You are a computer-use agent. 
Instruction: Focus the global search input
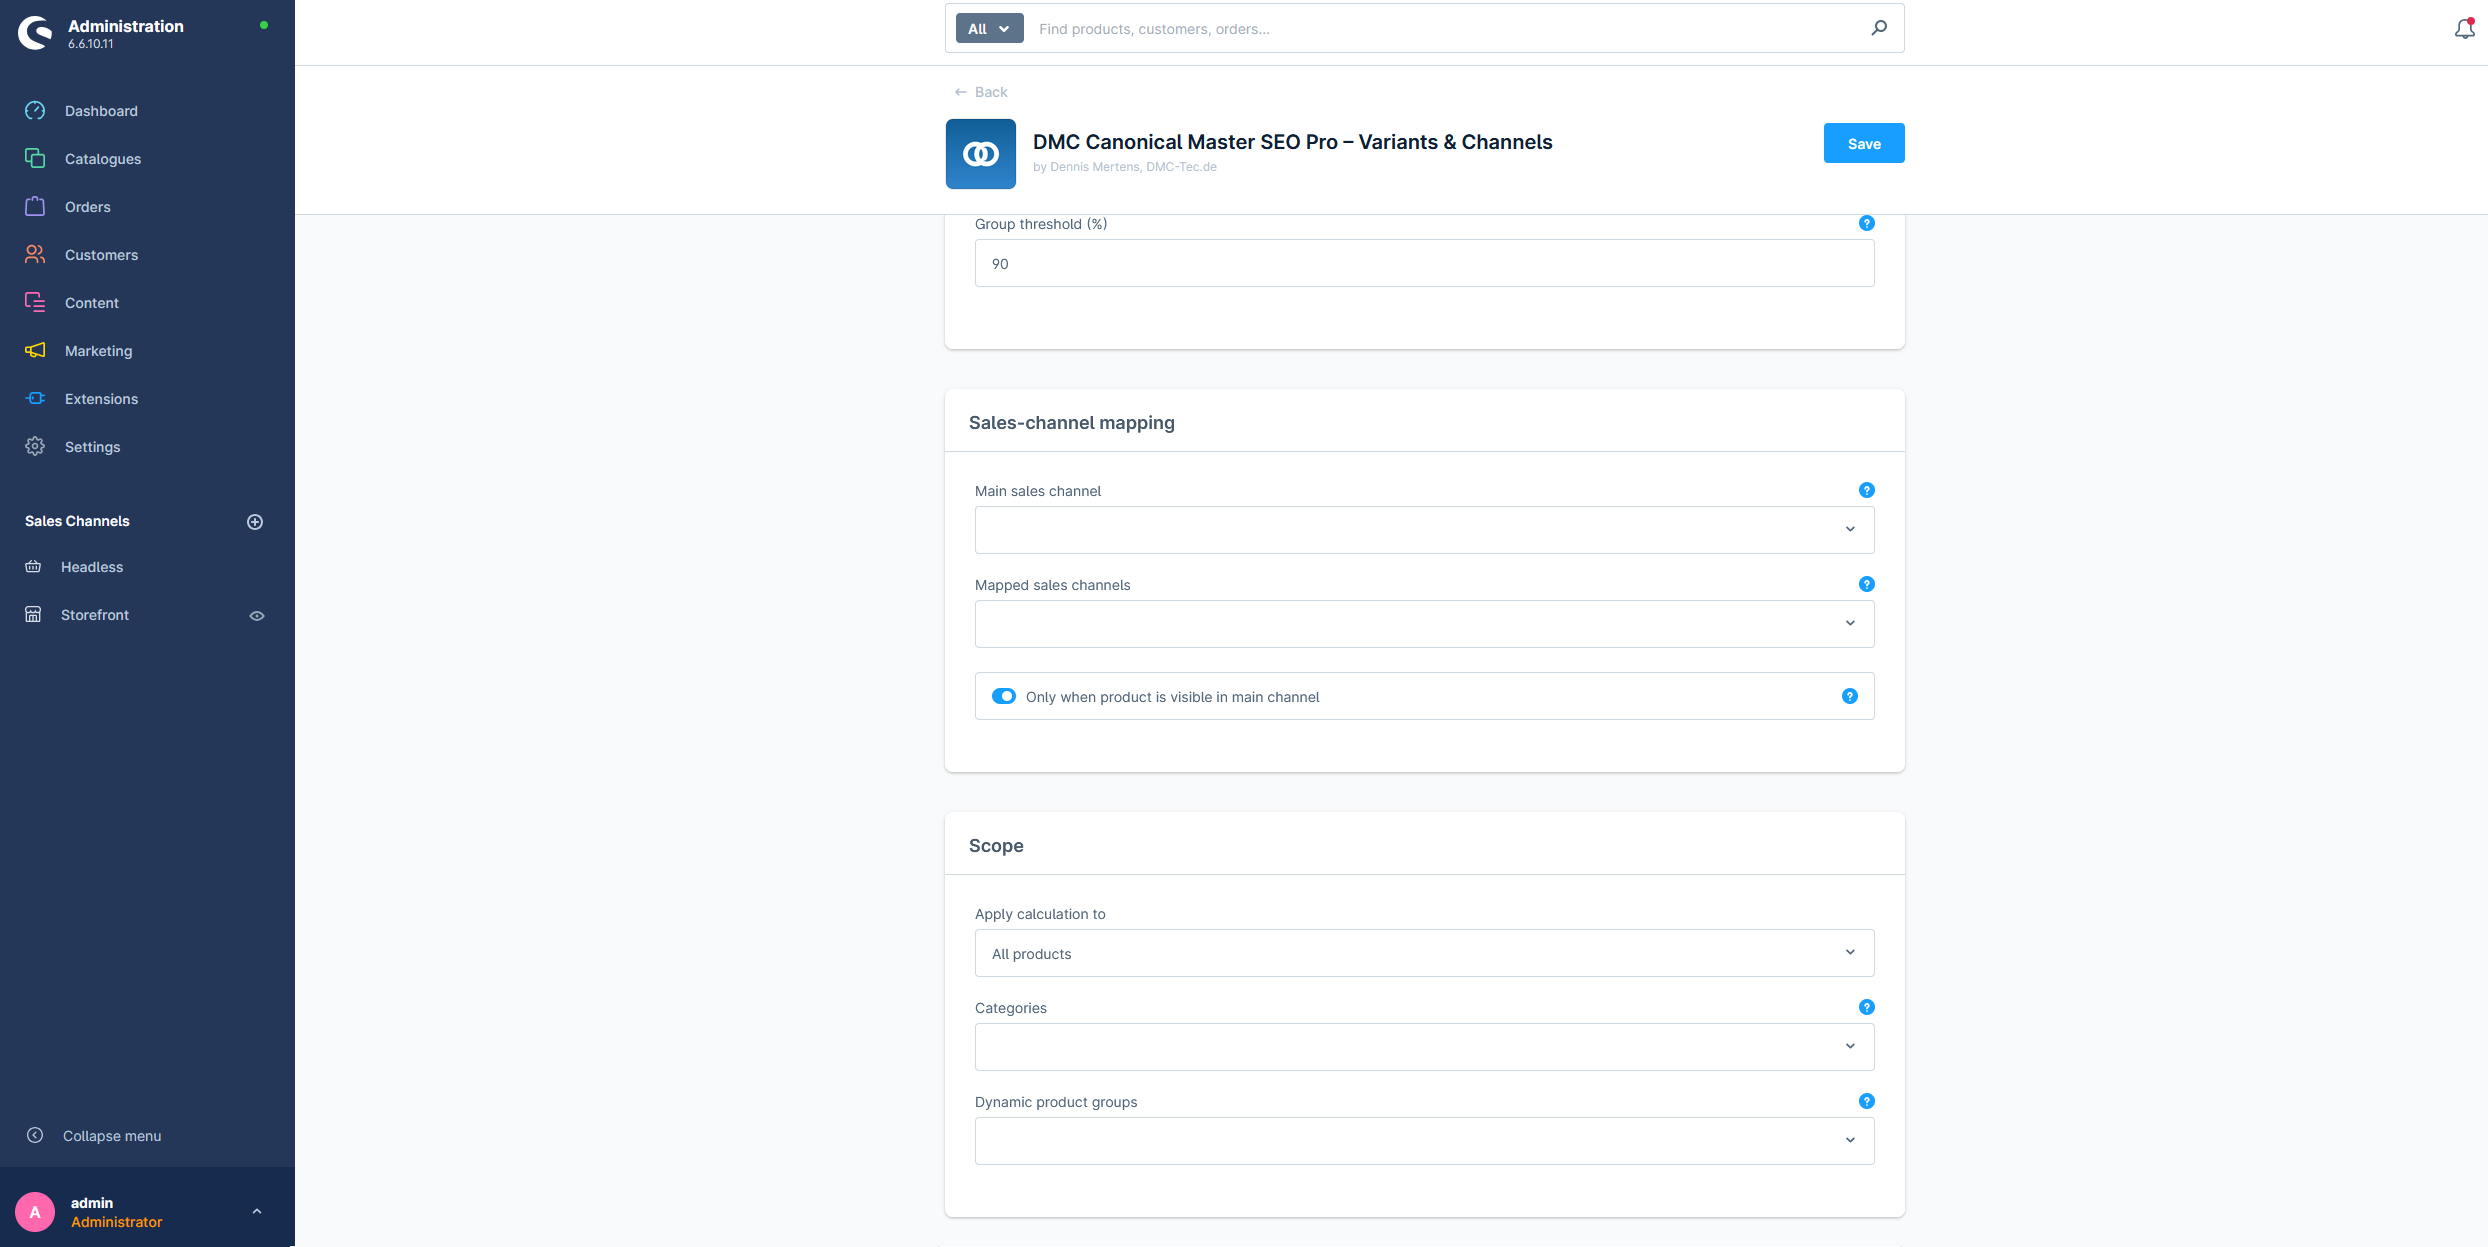tap(1444, 29)
